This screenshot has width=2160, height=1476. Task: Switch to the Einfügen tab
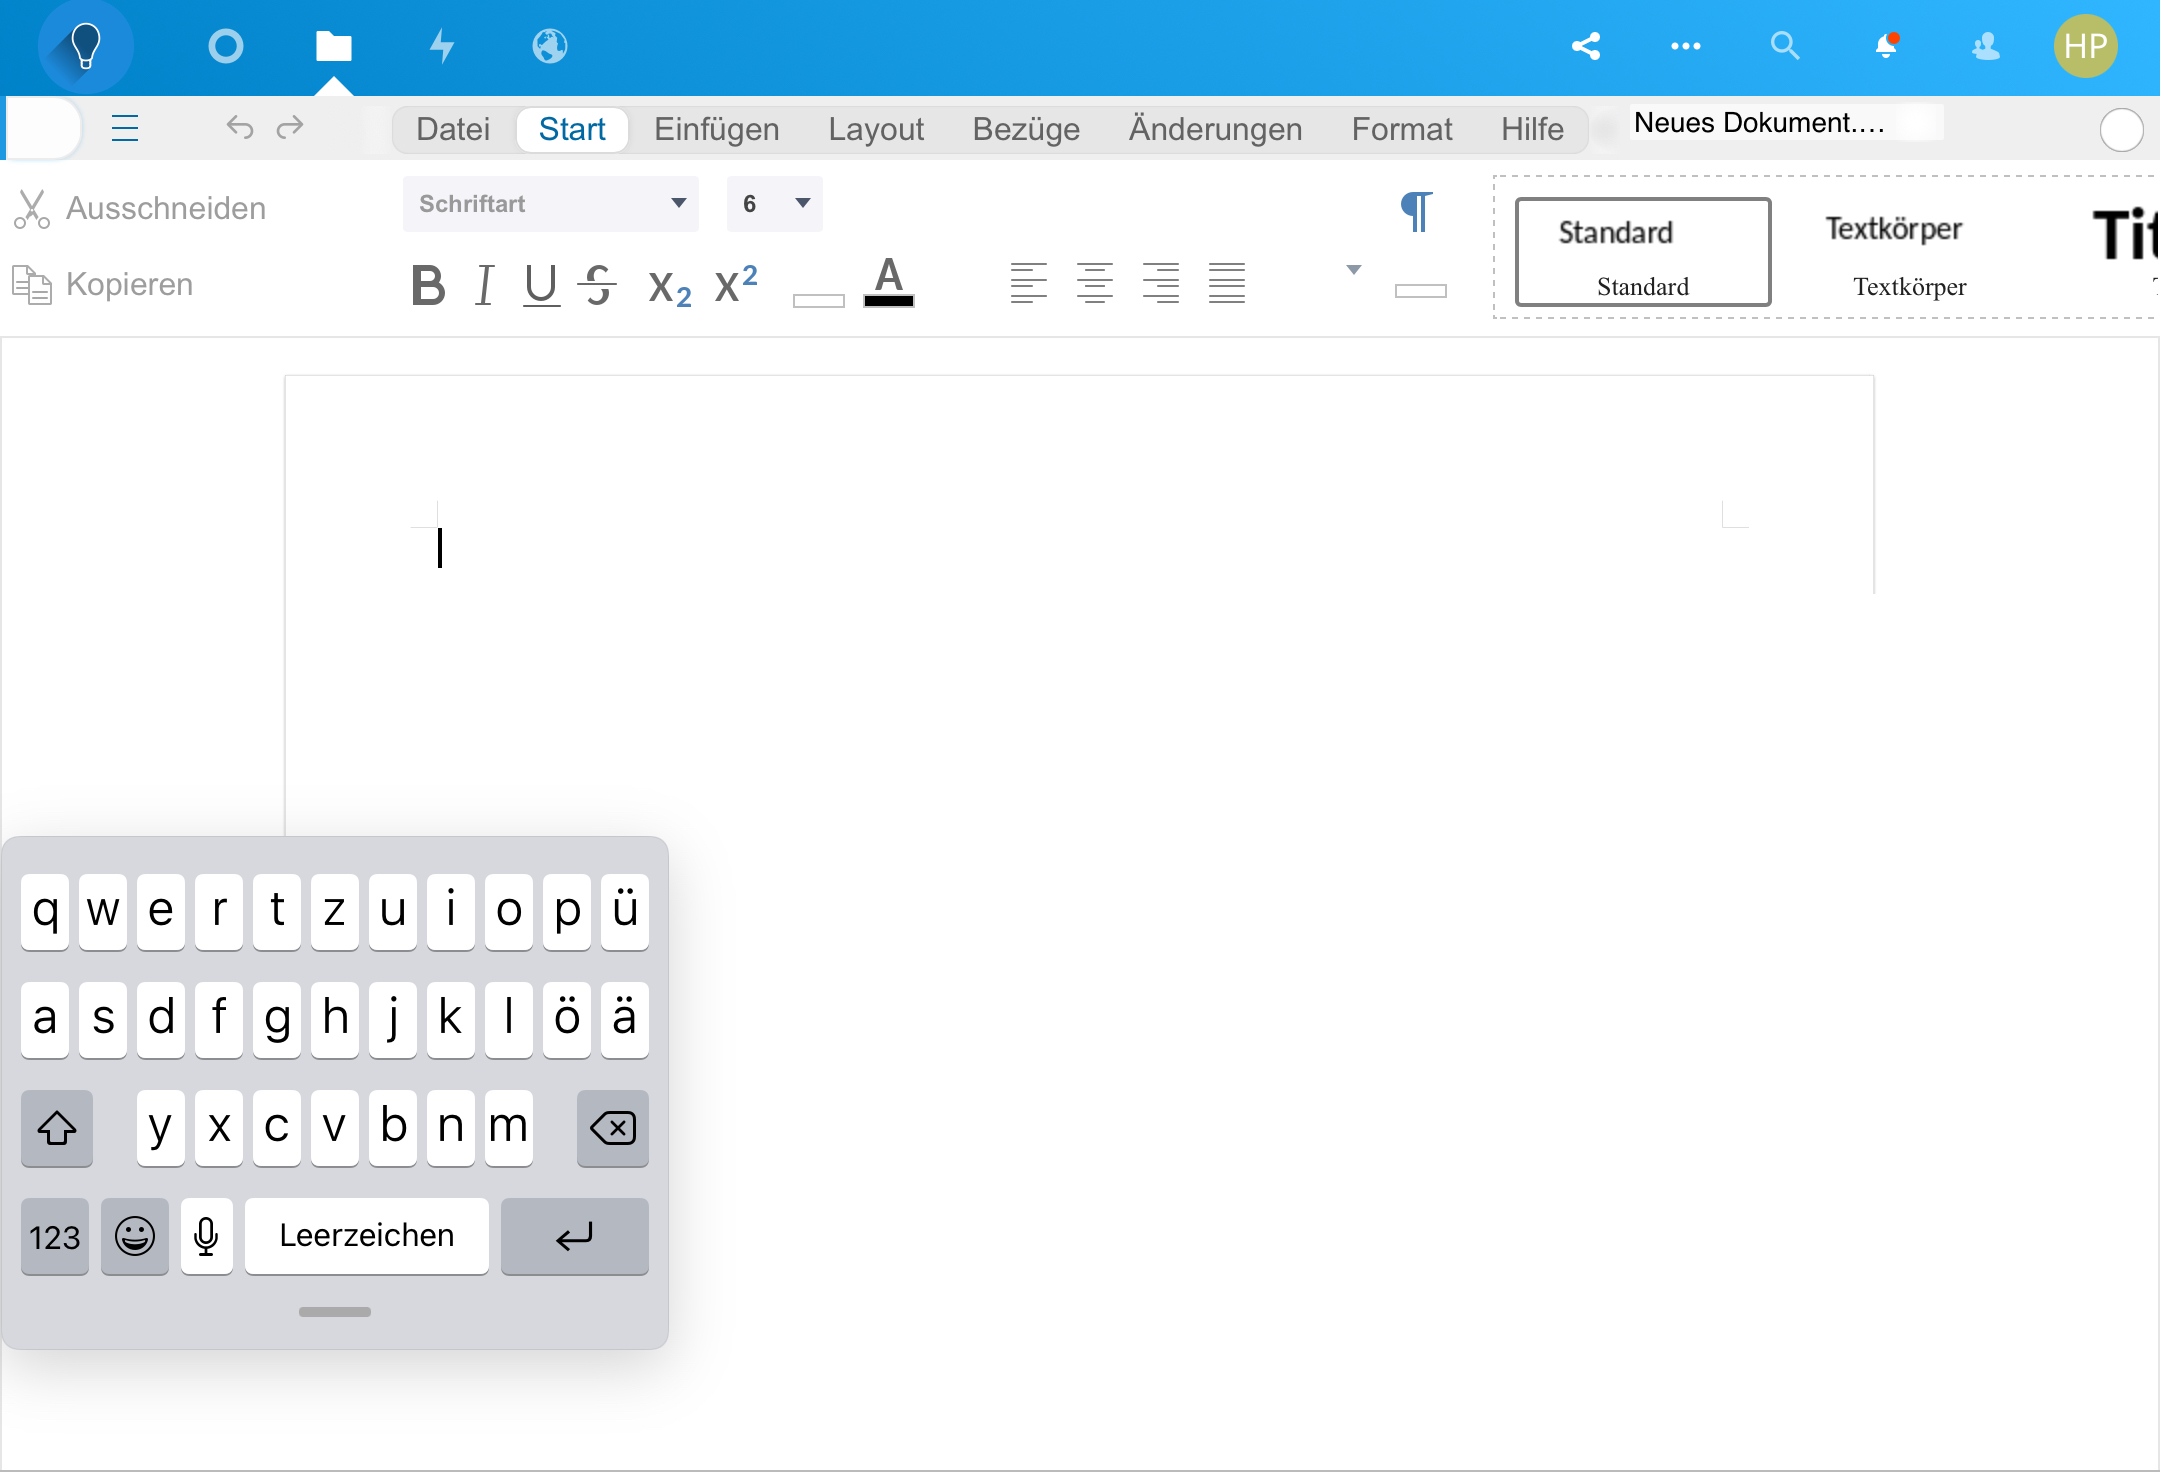click(716, 128)
